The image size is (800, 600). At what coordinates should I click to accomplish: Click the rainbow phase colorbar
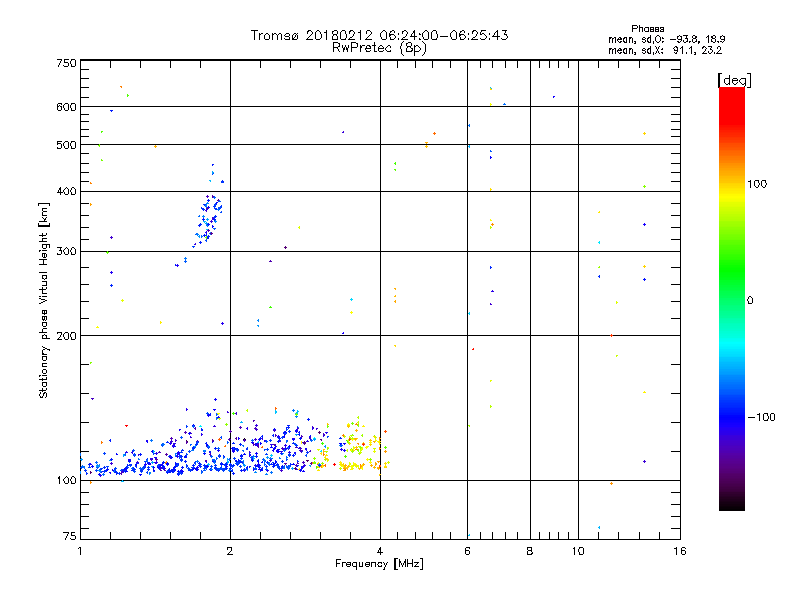732,298
